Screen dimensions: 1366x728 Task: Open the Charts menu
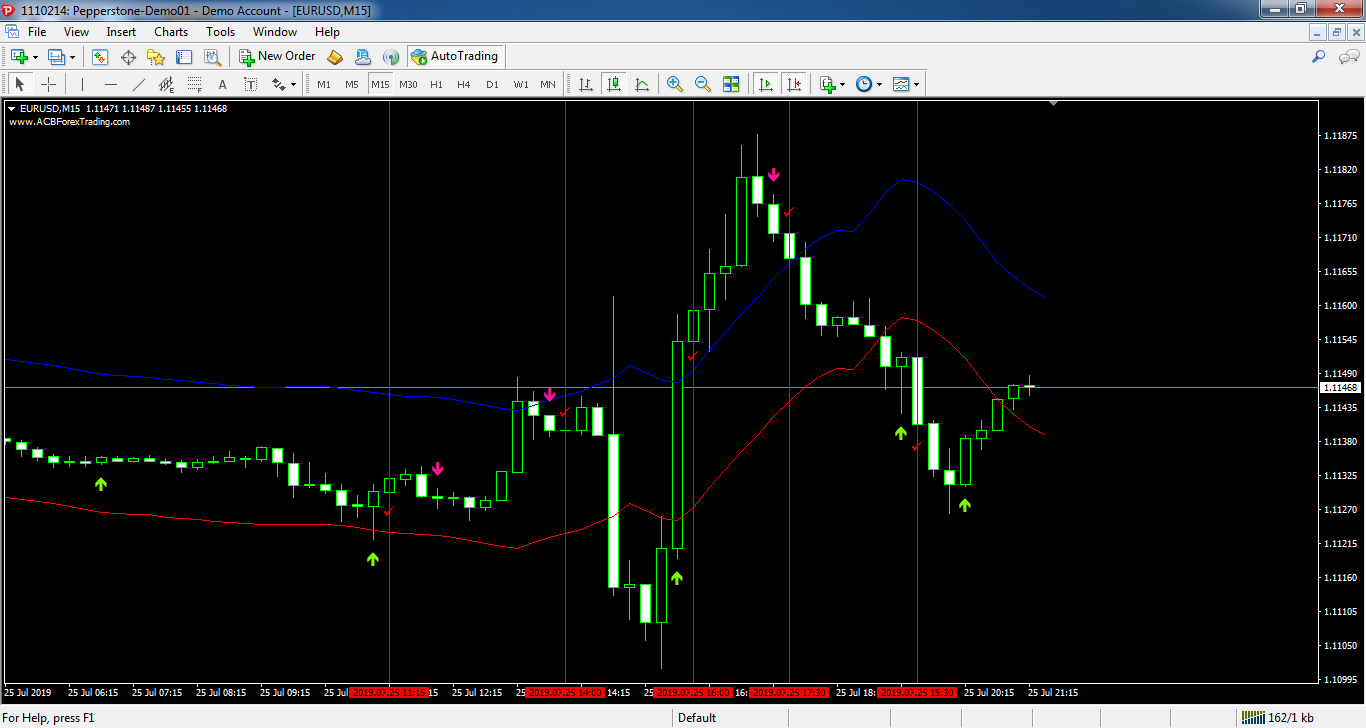[171, 32]
